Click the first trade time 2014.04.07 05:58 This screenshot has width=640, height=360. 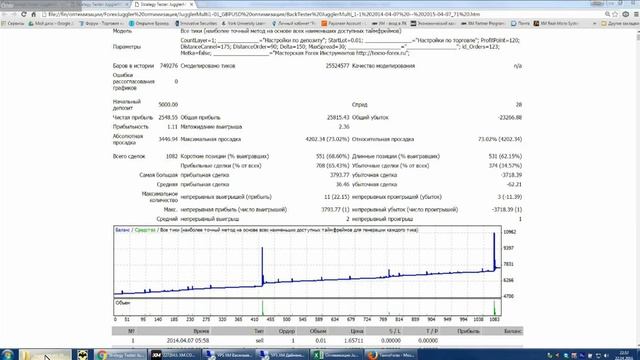click(188, 340)
